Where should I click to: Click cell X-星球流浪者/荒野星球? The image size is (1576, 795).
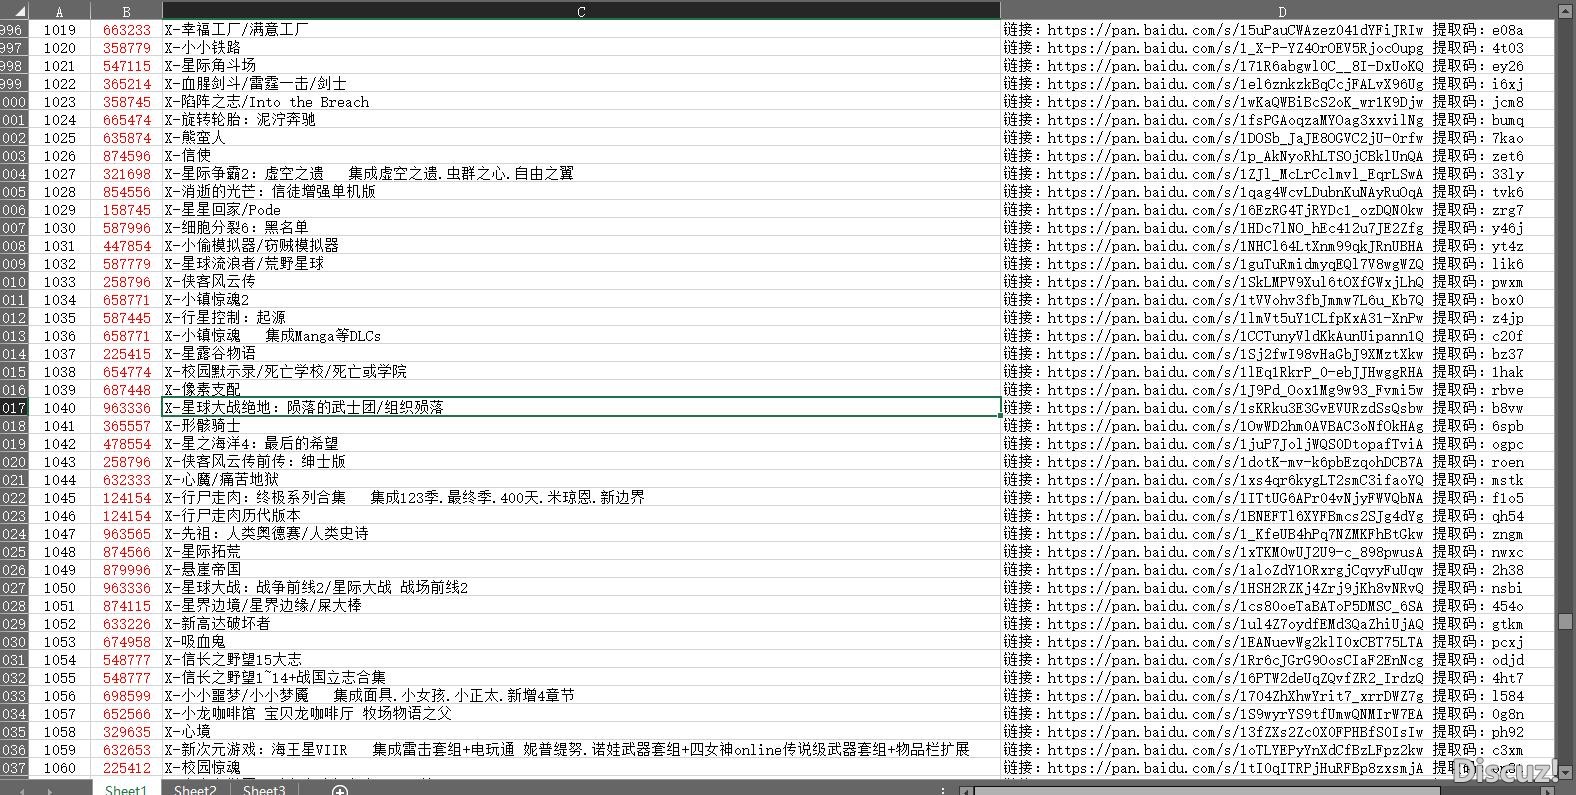(x=581, y=264)
